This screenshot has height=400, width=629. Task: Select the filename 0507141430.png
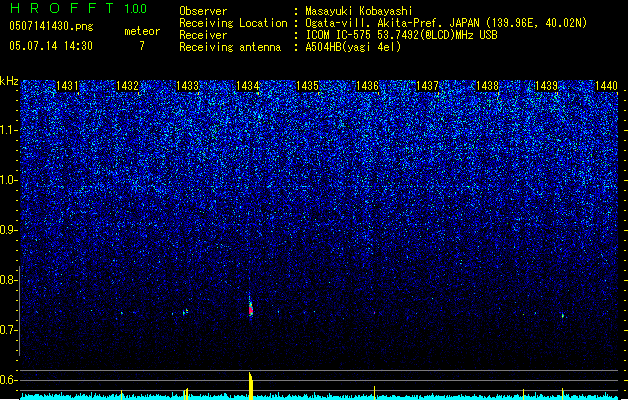51,26
